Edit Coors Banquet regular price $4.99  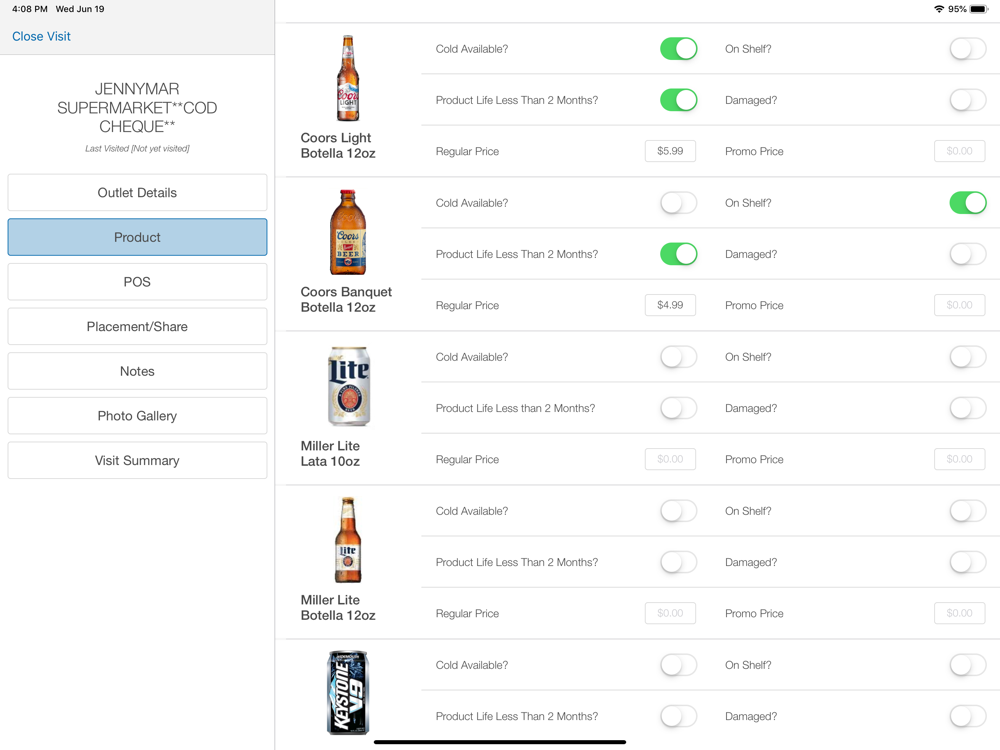click(x=670, y=305)
